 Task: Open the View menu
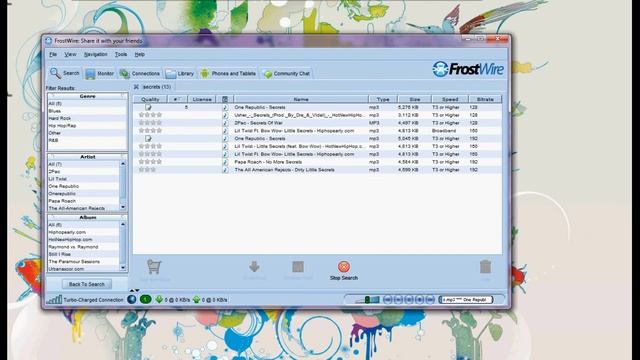[70, 54]
